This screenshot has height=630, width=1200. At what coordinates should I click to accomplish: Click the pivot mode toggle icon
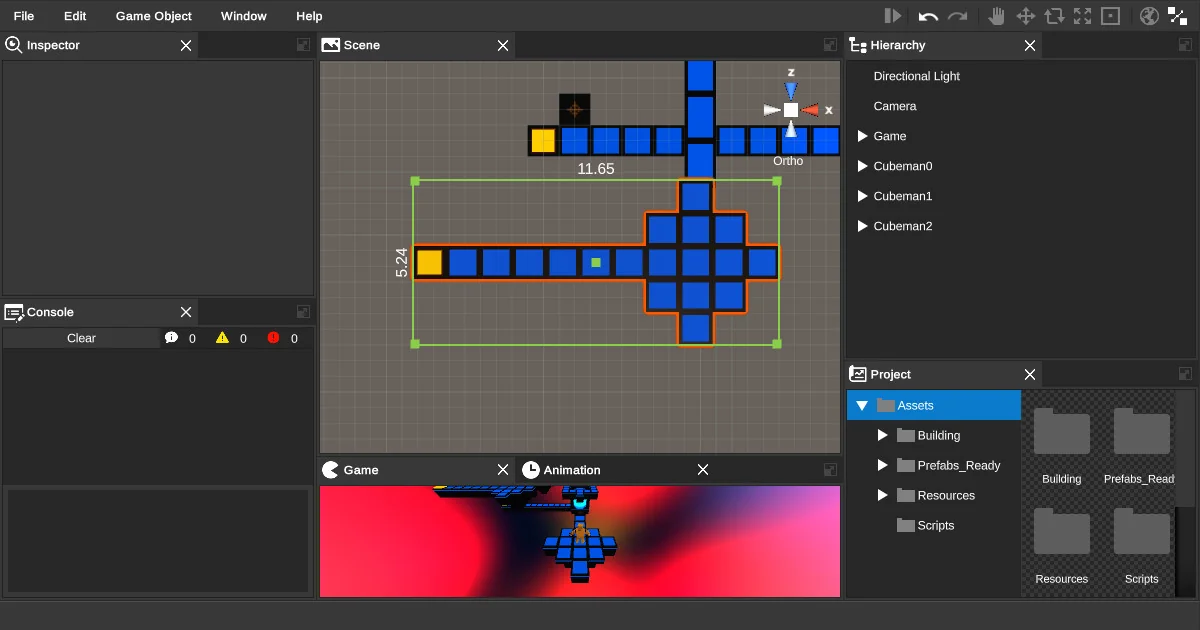coord(1177,15)
